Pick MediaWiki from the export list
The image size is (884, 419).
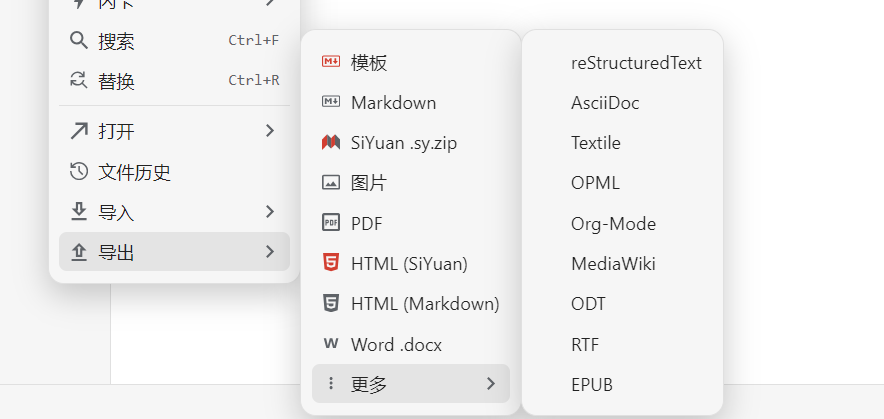coord(613,264)
